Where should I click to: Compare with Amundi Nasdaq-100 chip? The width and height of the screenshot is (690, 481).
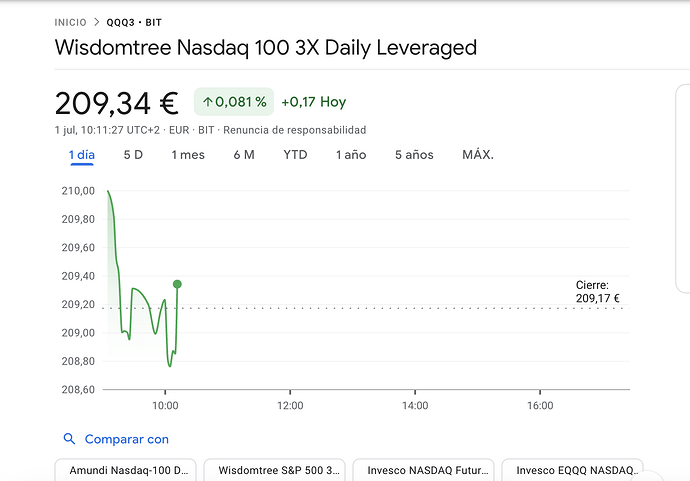125,470
